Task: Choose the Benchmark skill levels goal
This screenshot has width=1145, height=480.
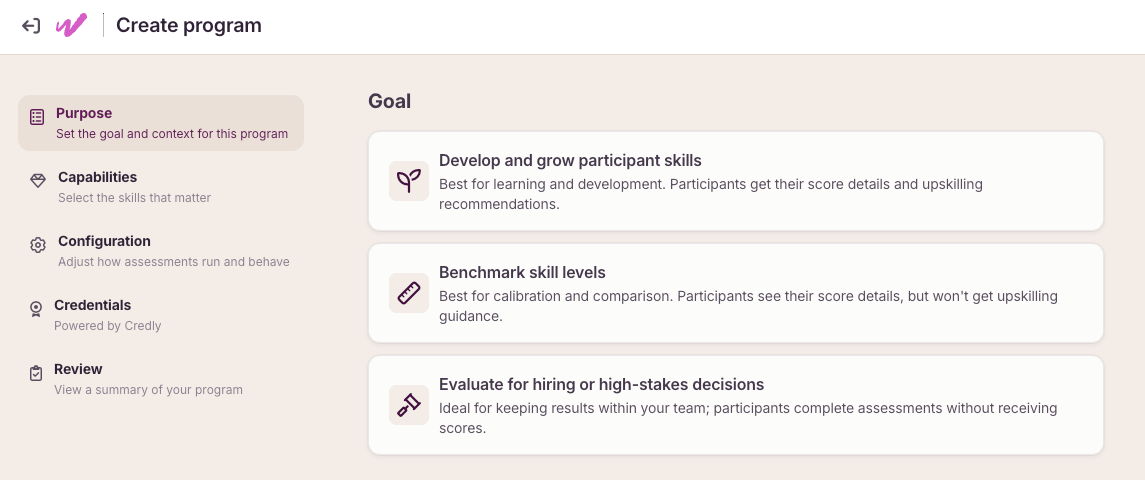Action: (735, 293)
